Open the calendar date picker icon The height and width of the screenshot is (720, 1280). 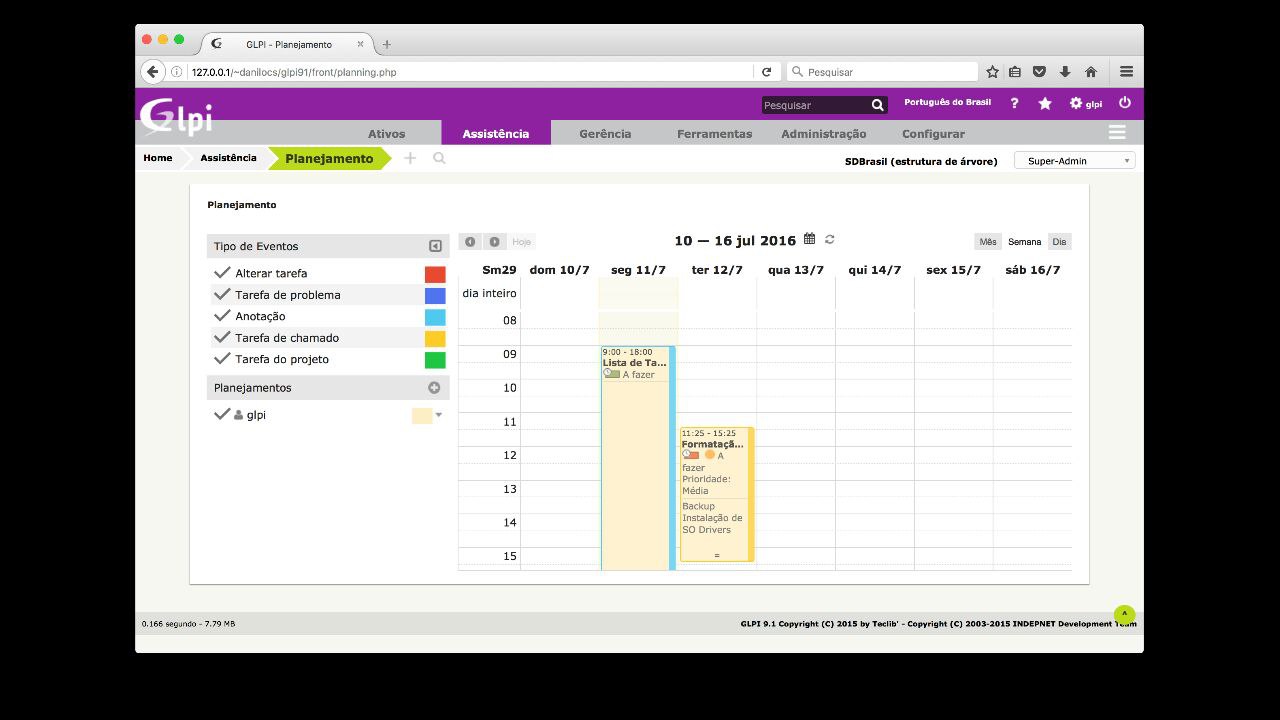coord(810,239)
